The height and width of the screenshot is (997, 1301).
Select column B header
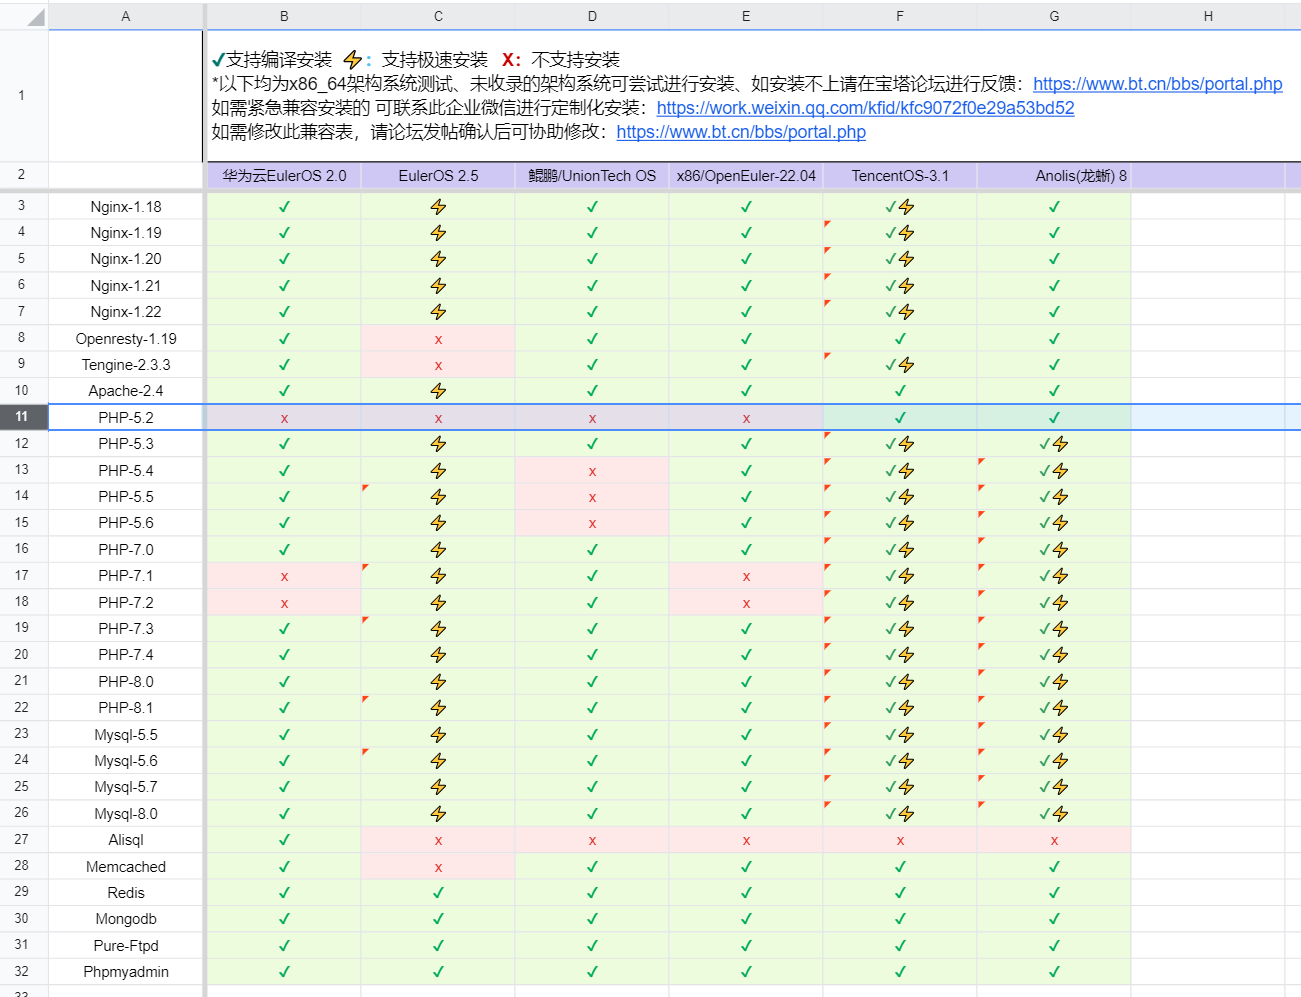click(x=284, y=16)
